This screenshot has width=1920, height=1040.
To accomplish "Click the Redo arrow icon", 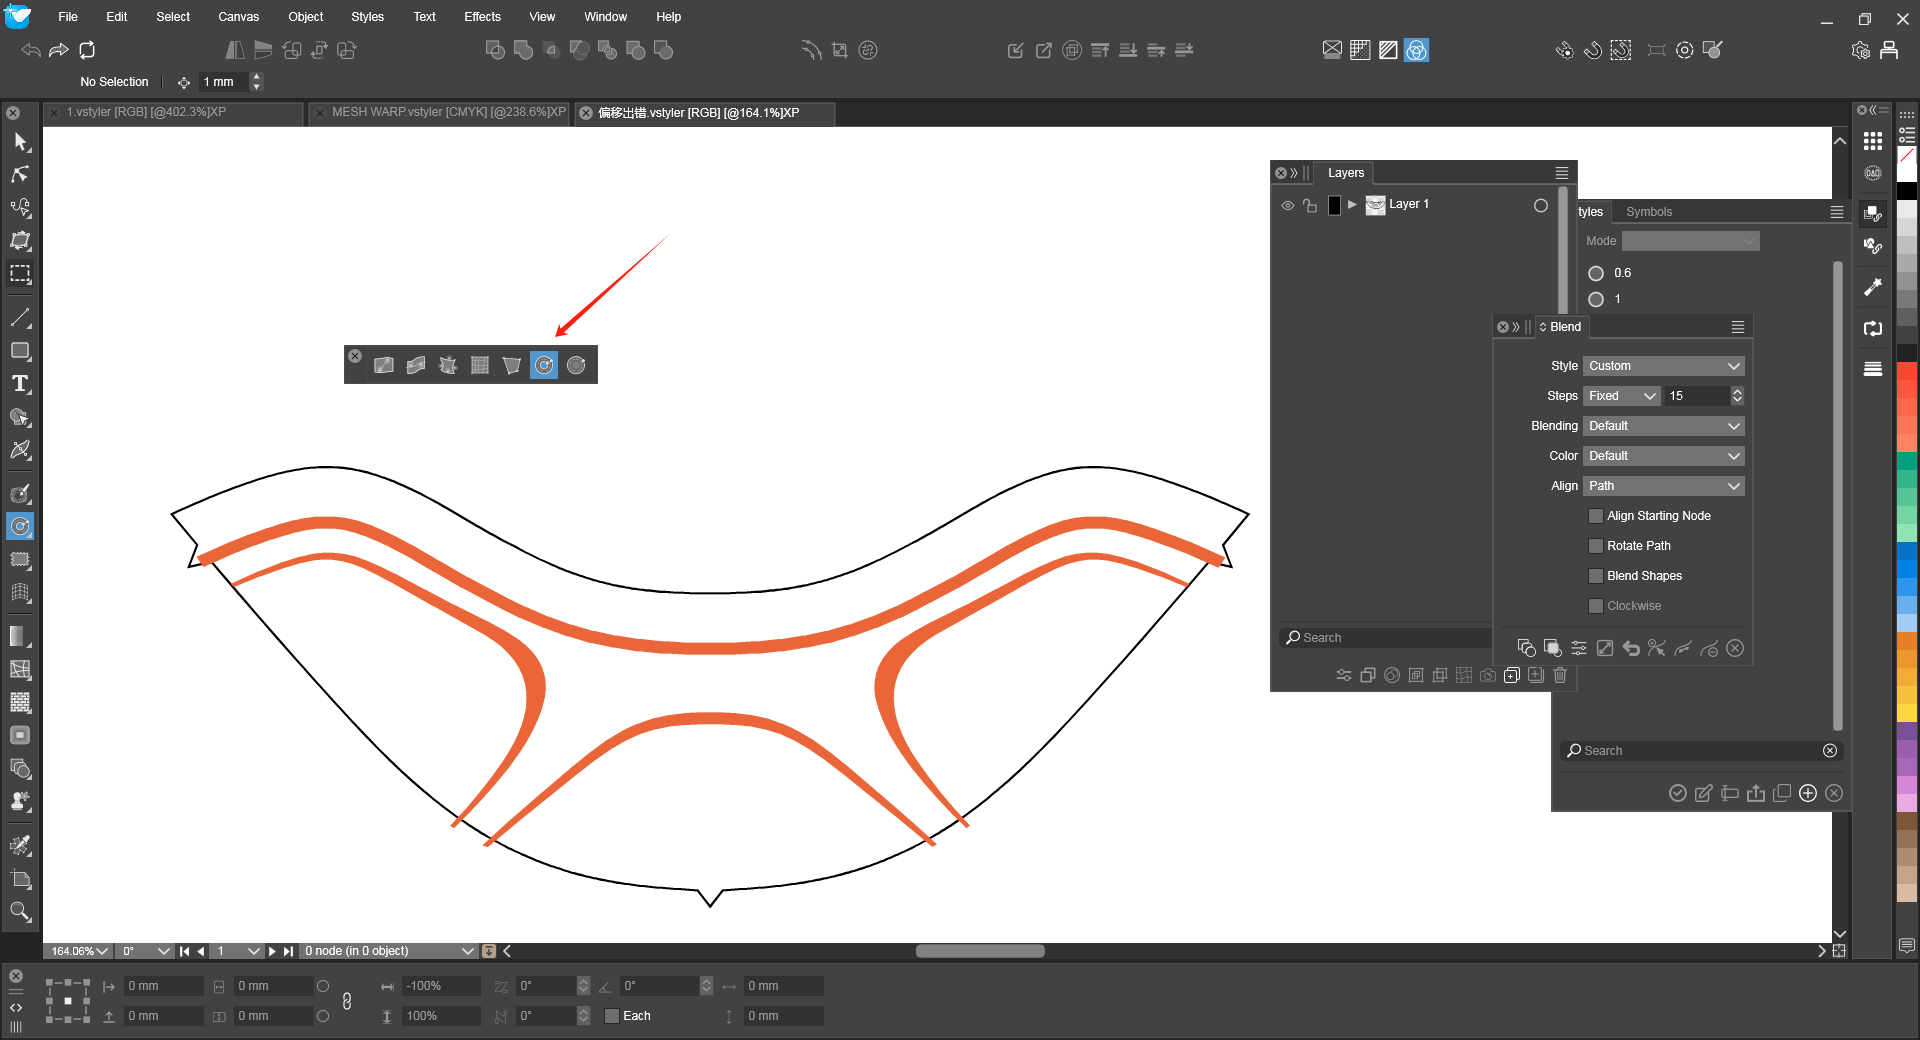I will pyautogui.click(x=59, y=50).
